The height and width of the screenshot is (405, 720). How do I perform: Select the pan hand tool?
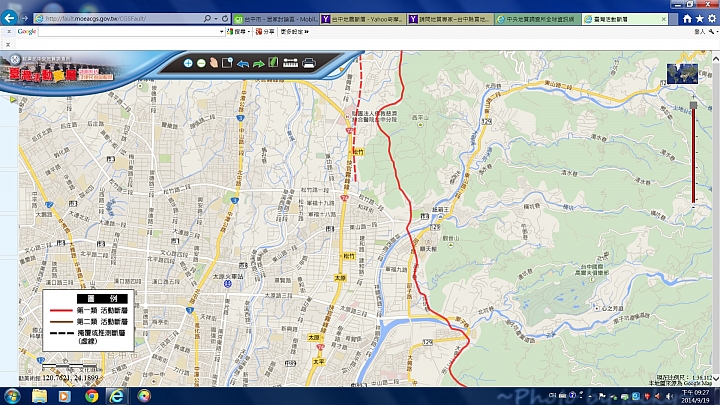[x=214, y=62]
